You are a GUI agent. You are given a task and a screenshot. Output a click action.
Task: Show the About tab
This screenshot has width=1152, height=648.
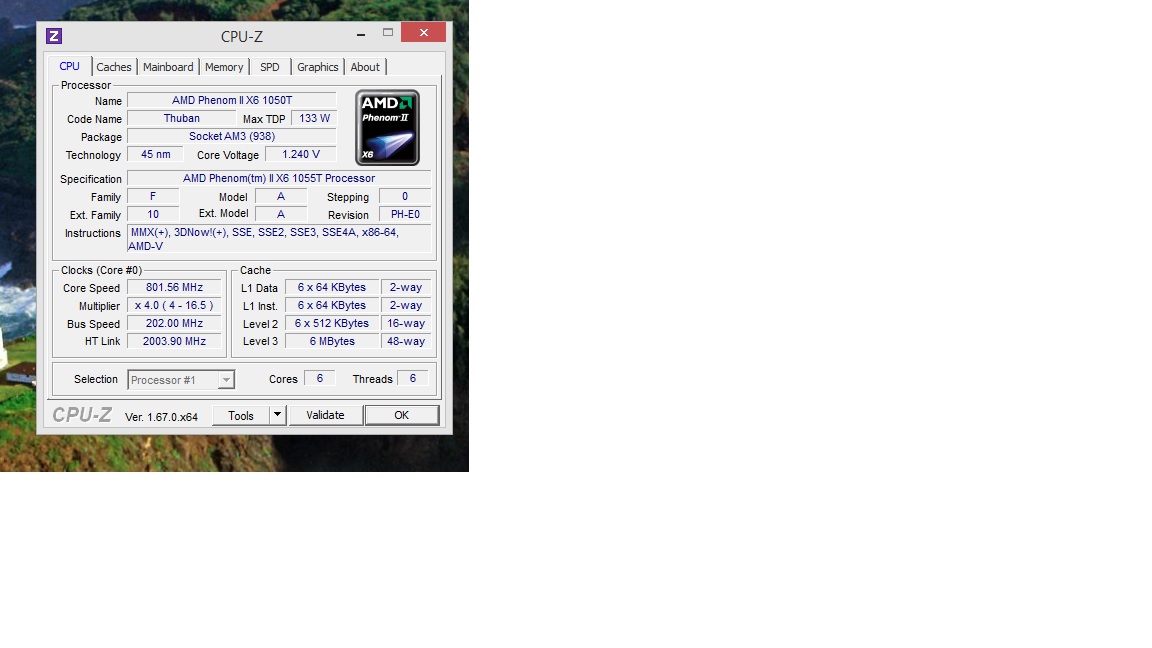(x=365, y=67)
